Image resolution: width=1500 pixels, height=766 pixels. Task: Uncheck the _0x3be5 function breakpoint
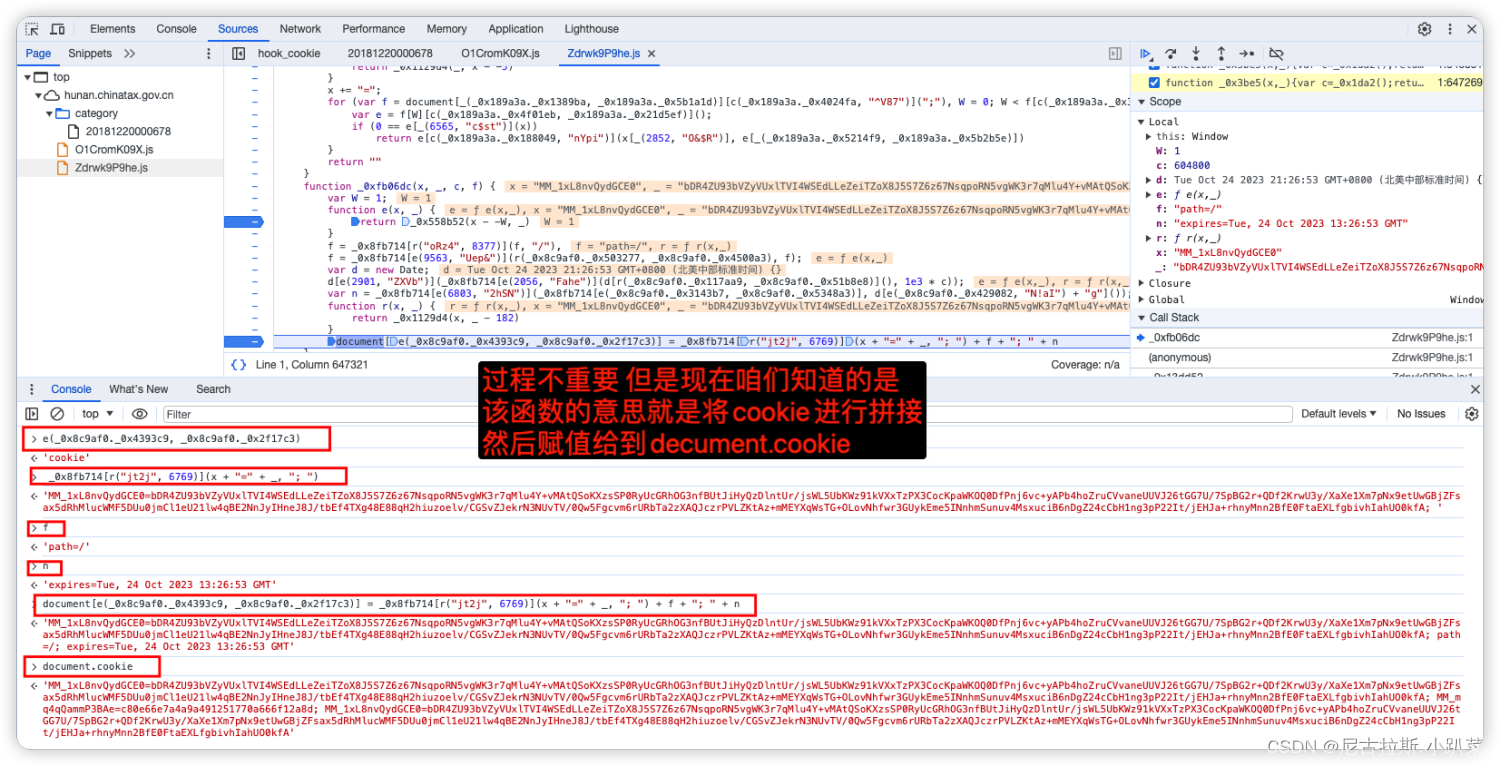pyautogui.click(x=1154, y=82)
